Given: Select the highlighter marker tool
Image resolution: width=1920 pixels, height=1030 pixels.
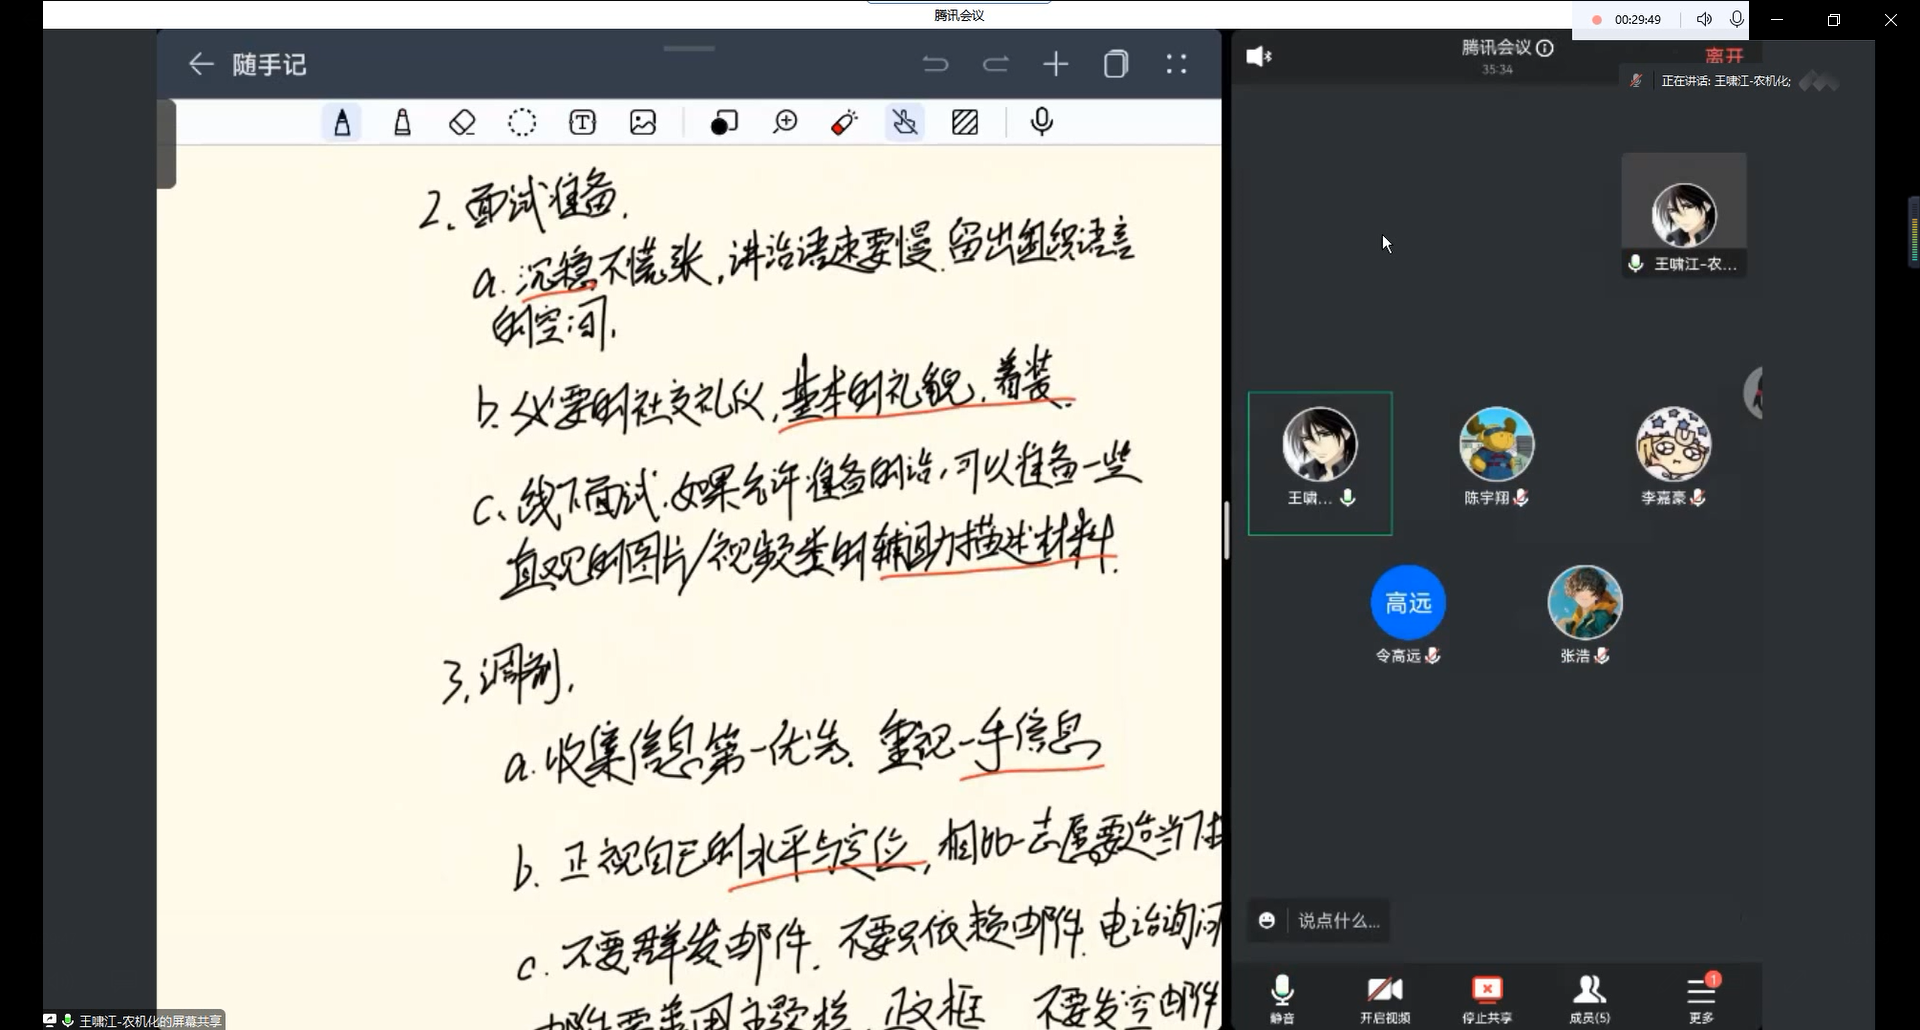Looking at the screenshot, I should [x=402, y=122].
